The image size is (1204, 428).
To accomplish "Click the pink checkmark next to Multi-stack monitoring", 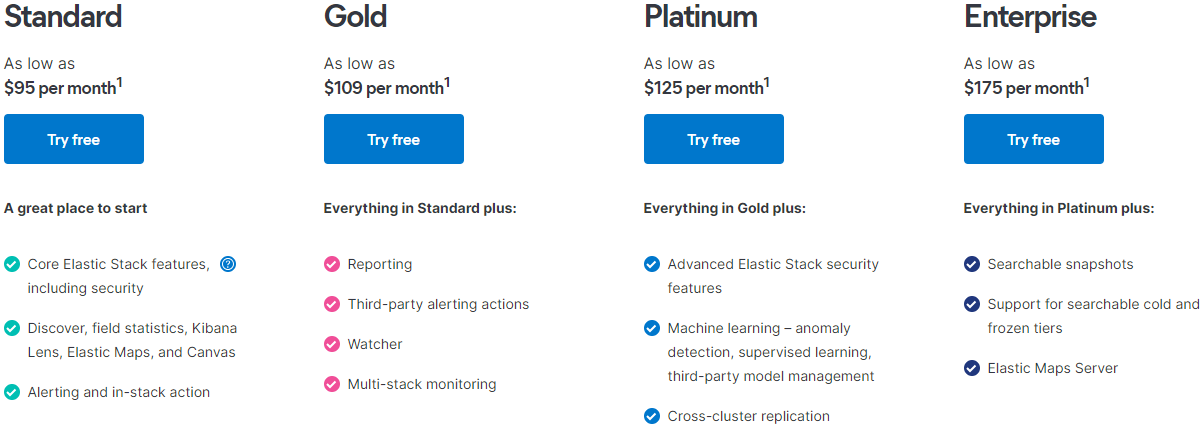I will tap(332, 384).
